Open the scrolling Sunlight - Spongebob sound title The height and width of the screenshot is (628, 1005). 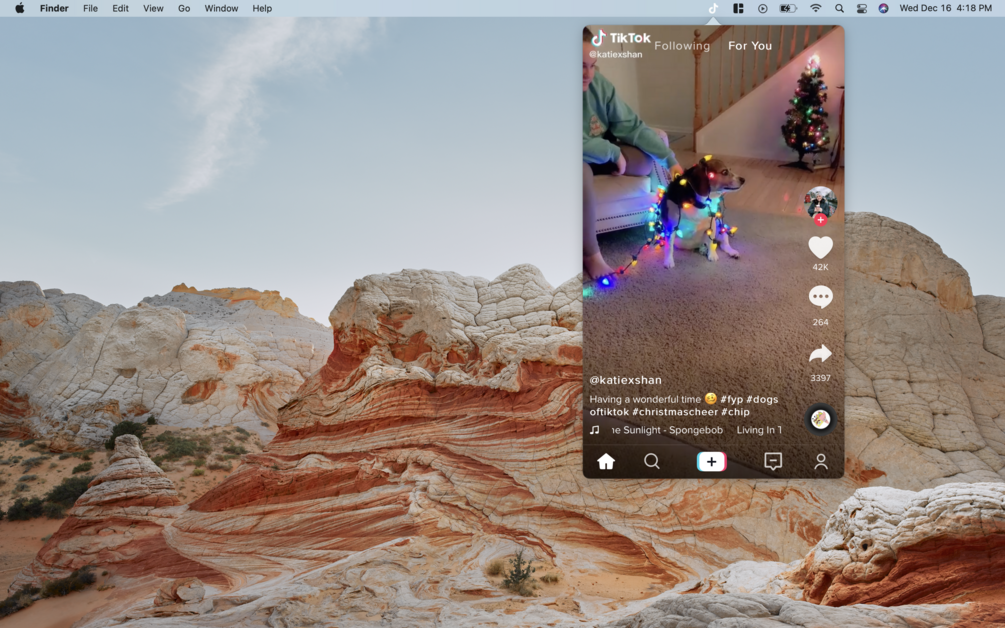[x=667, y=430]
